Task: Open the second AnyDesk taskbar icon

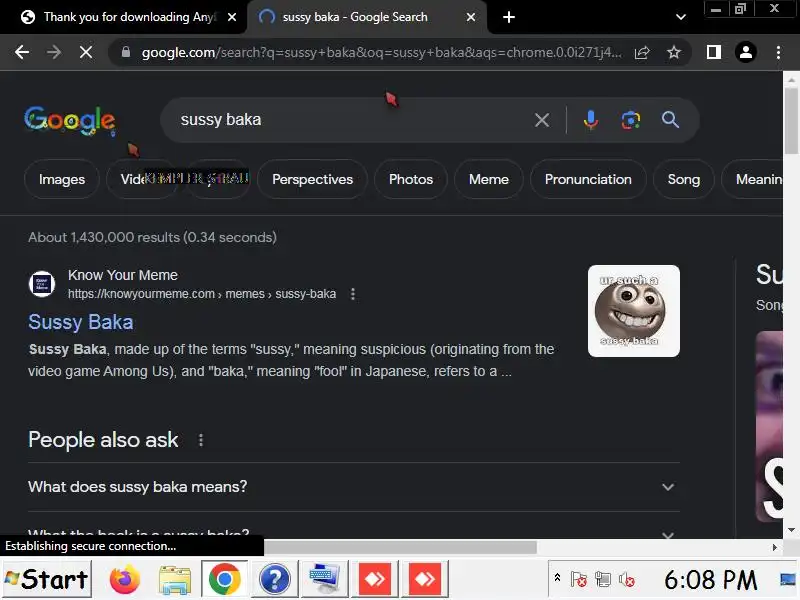Action: click(424, 579)
